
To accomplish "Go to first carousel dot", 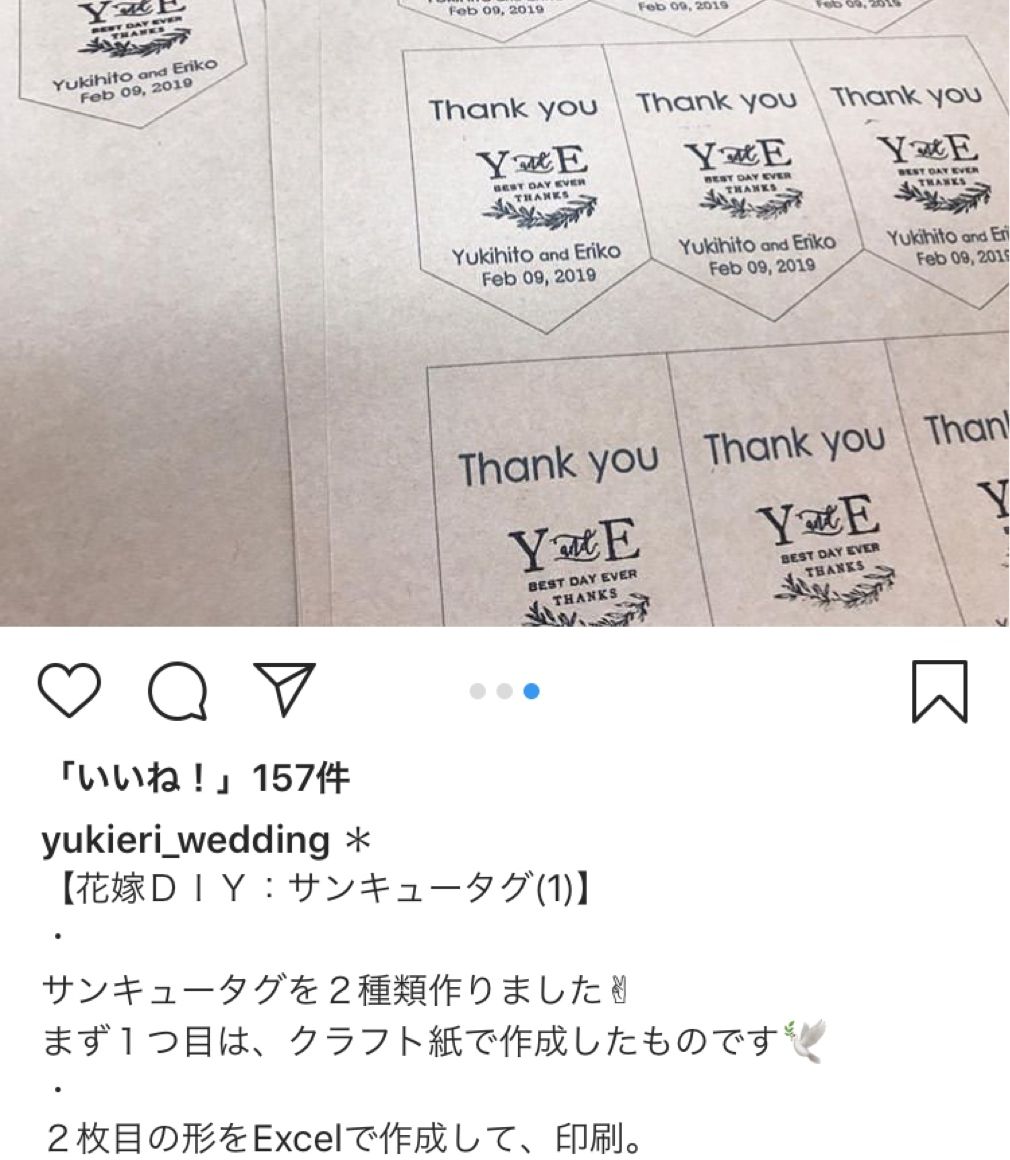I will 478,691.
